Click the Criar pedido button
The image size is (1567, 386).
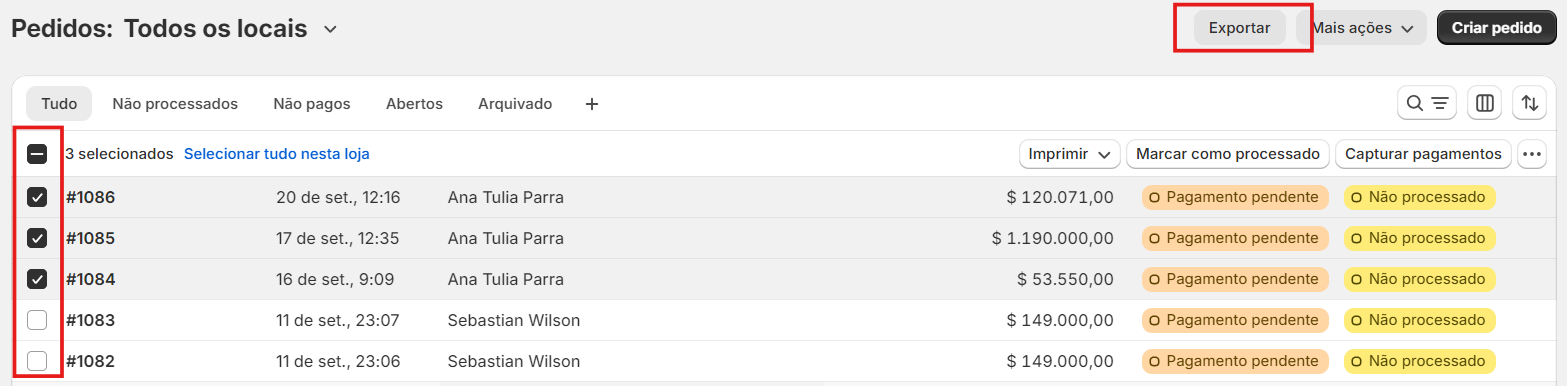pos(1496,28)
